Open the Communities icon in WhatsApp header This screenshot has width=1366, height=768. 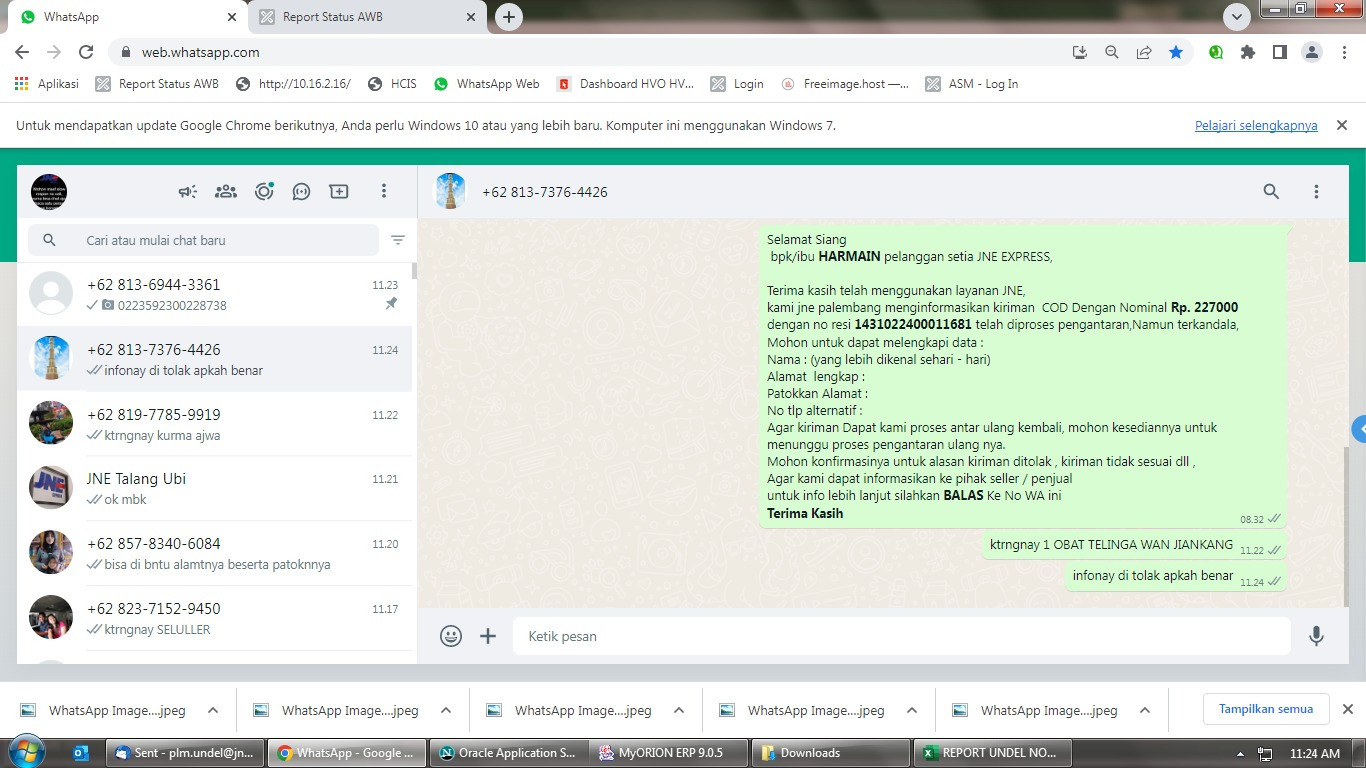click(x=226, y=191)
